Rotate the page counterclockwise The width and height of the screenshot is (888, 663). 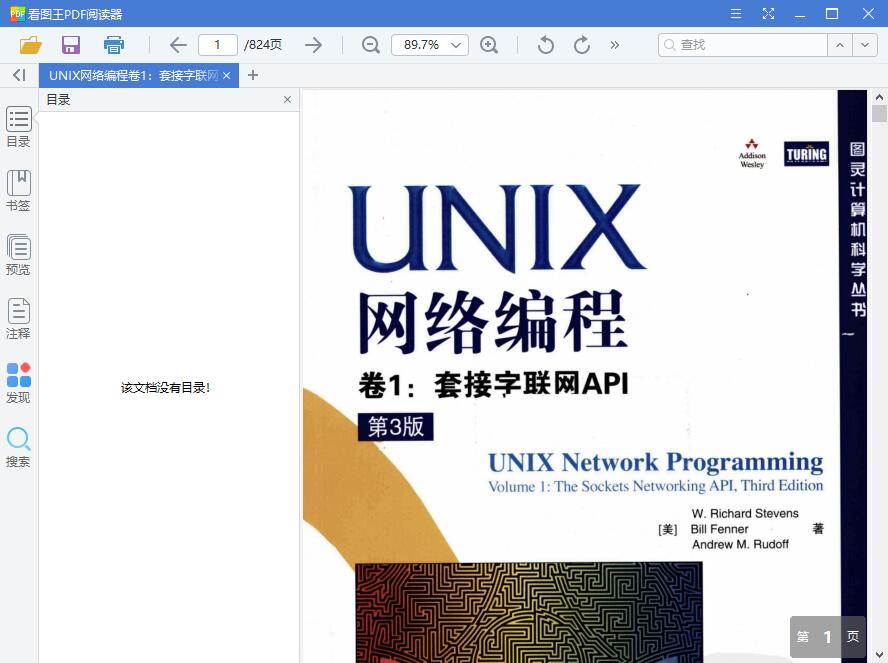(x=545, y=45)
